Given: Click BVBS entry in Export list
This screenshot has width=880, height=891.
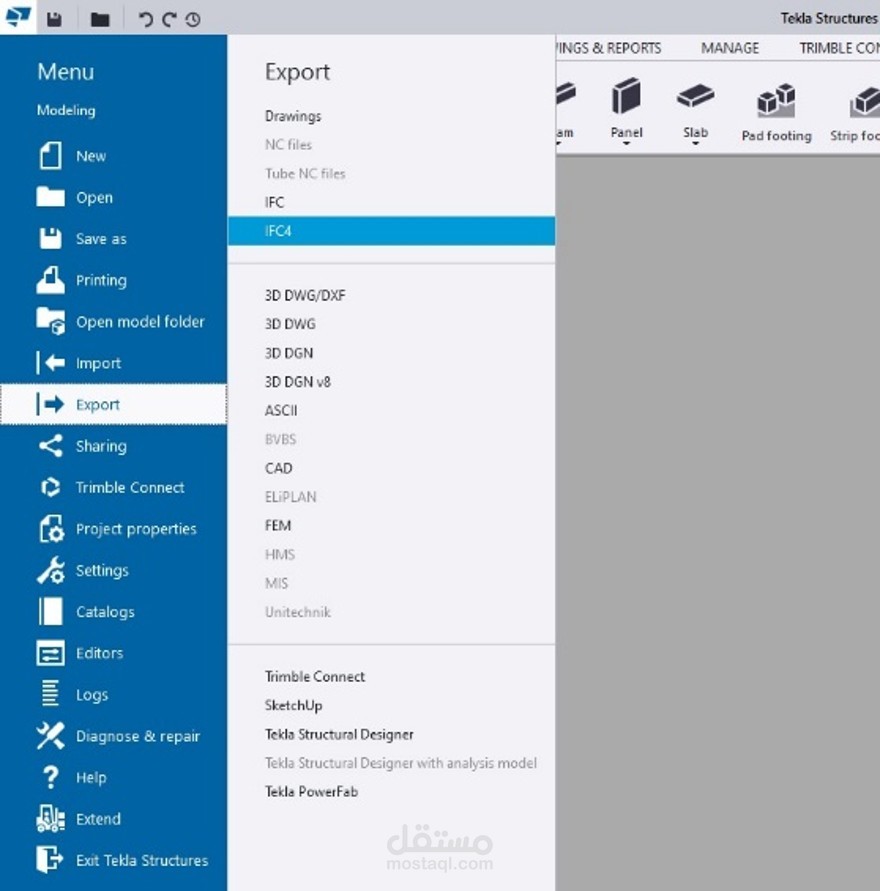Looking at the screenshot, I should point(280,439).
